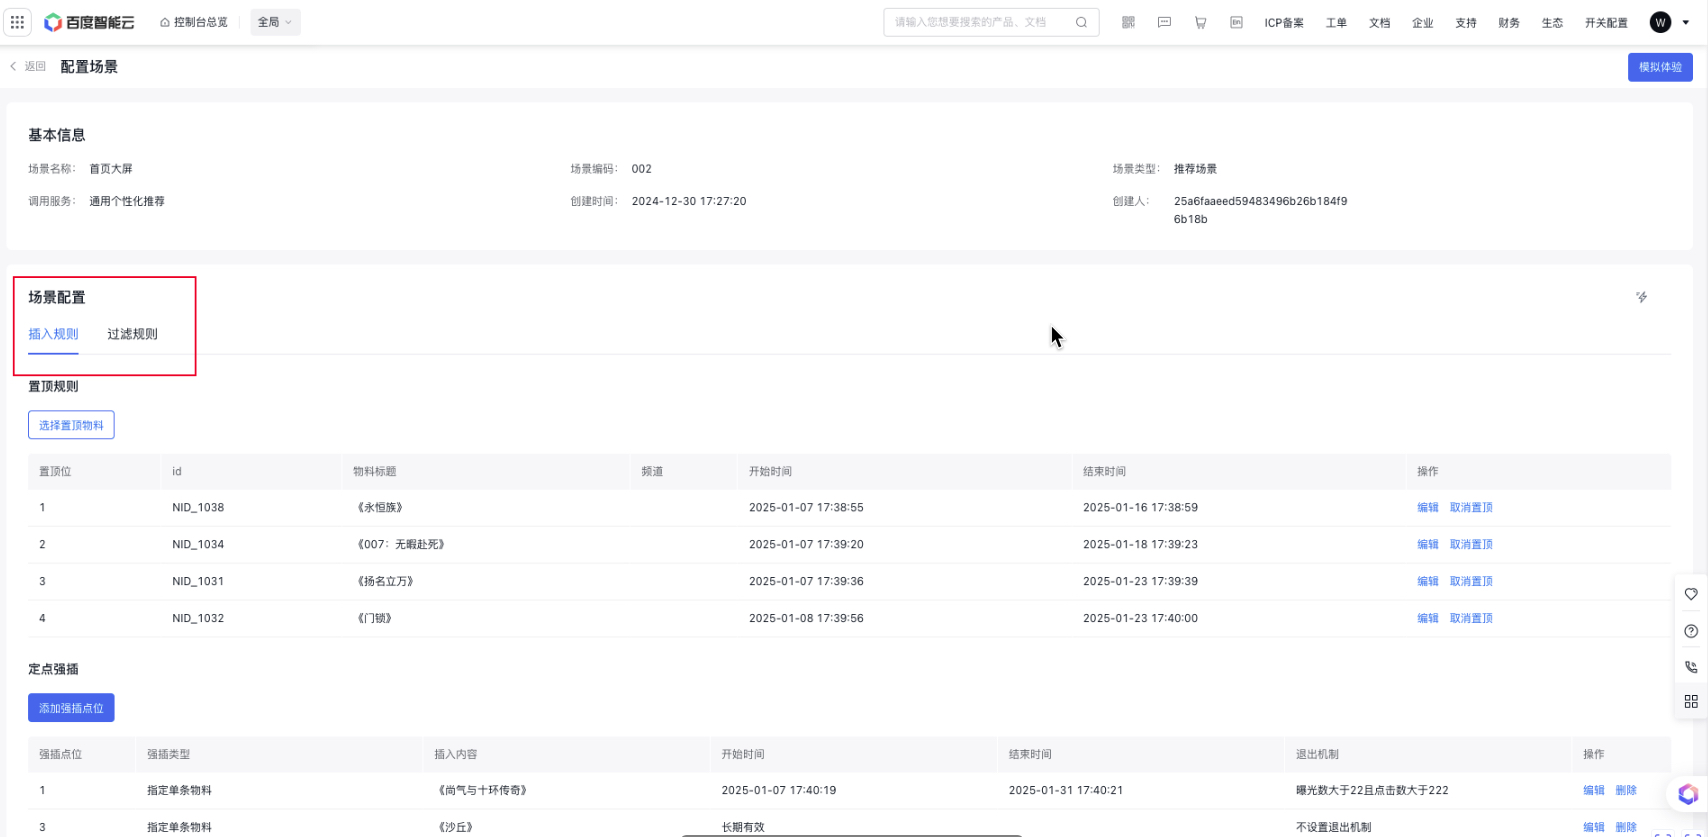1708x837 pixels.
Task: Click the NID_1034 id cell
Action: (x=198, y=544)
